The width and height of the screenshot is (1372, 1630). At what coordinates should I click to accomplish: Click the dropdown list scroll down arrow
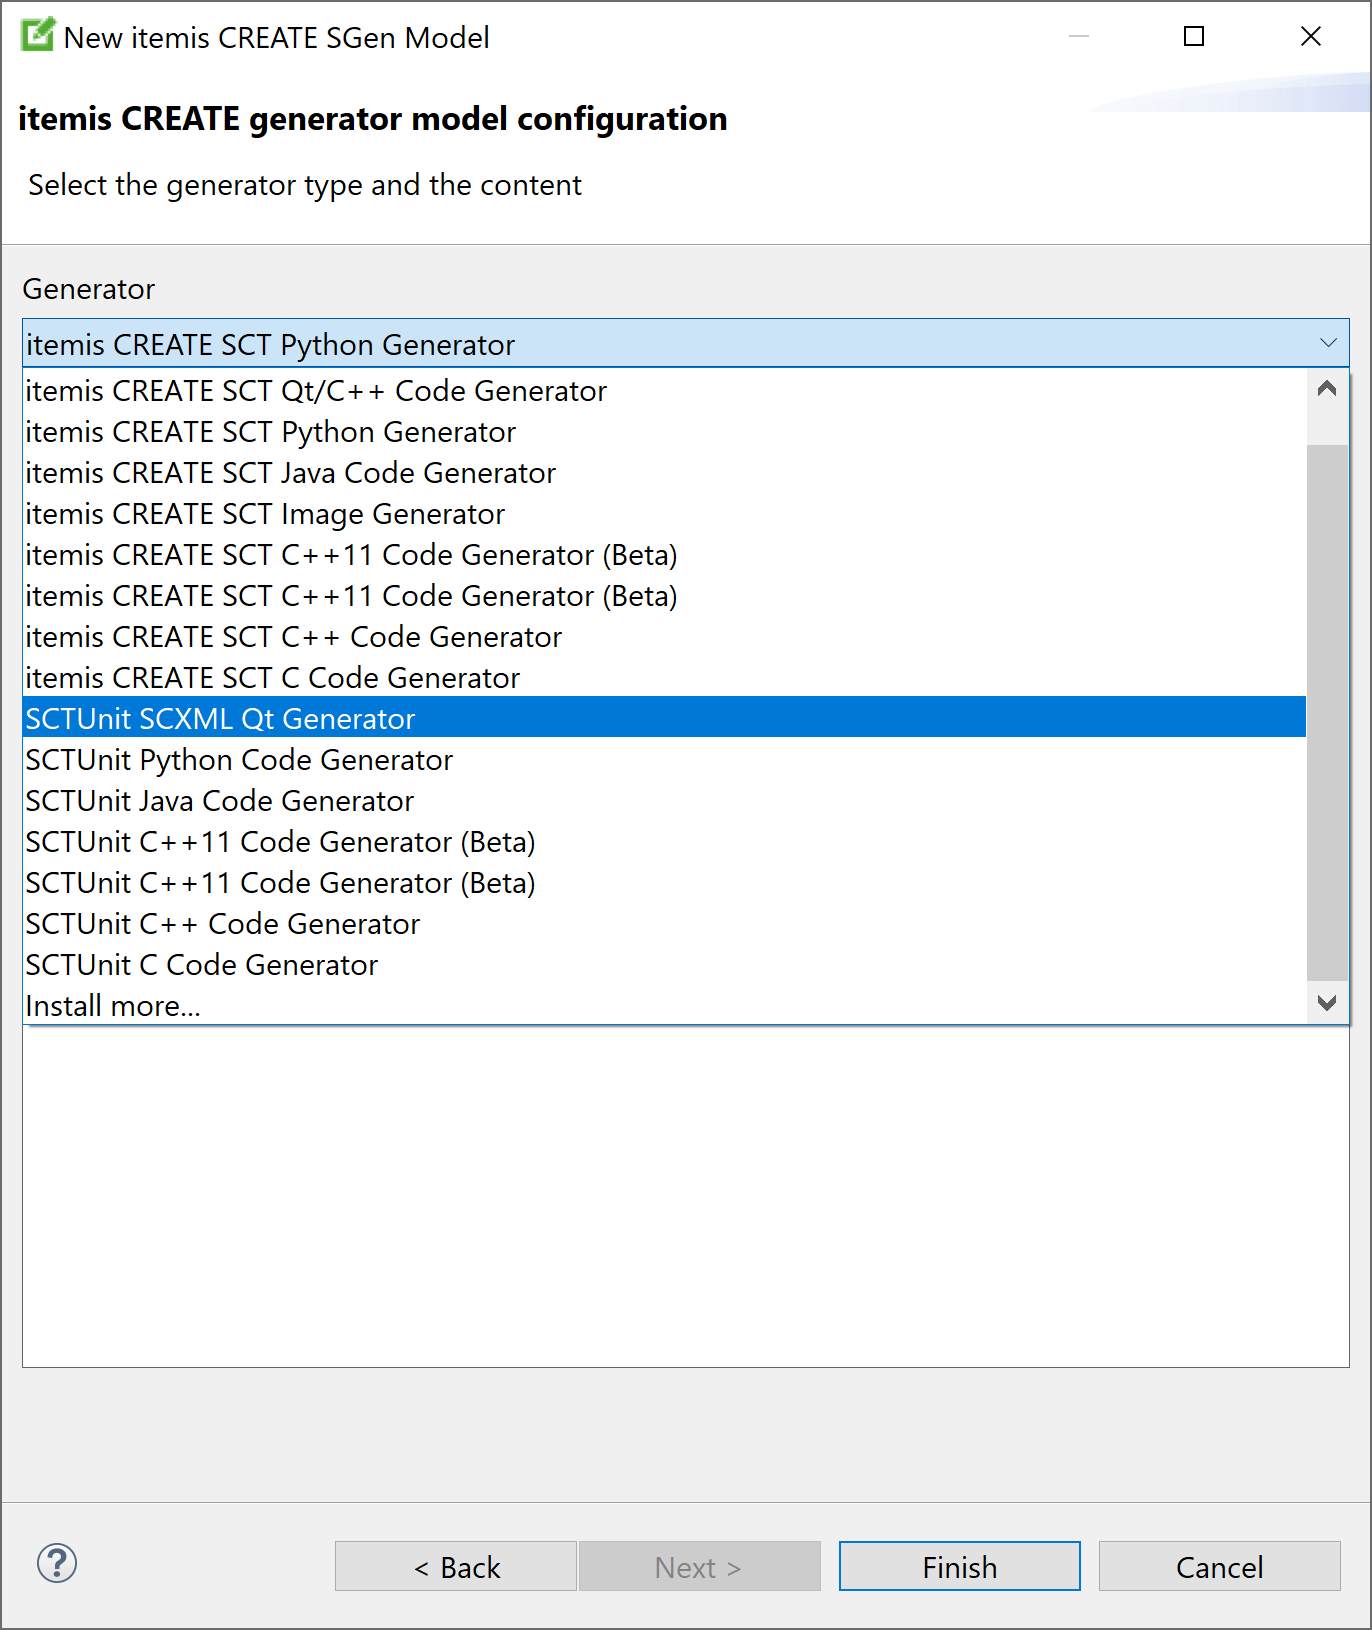coord(1327,1003)
